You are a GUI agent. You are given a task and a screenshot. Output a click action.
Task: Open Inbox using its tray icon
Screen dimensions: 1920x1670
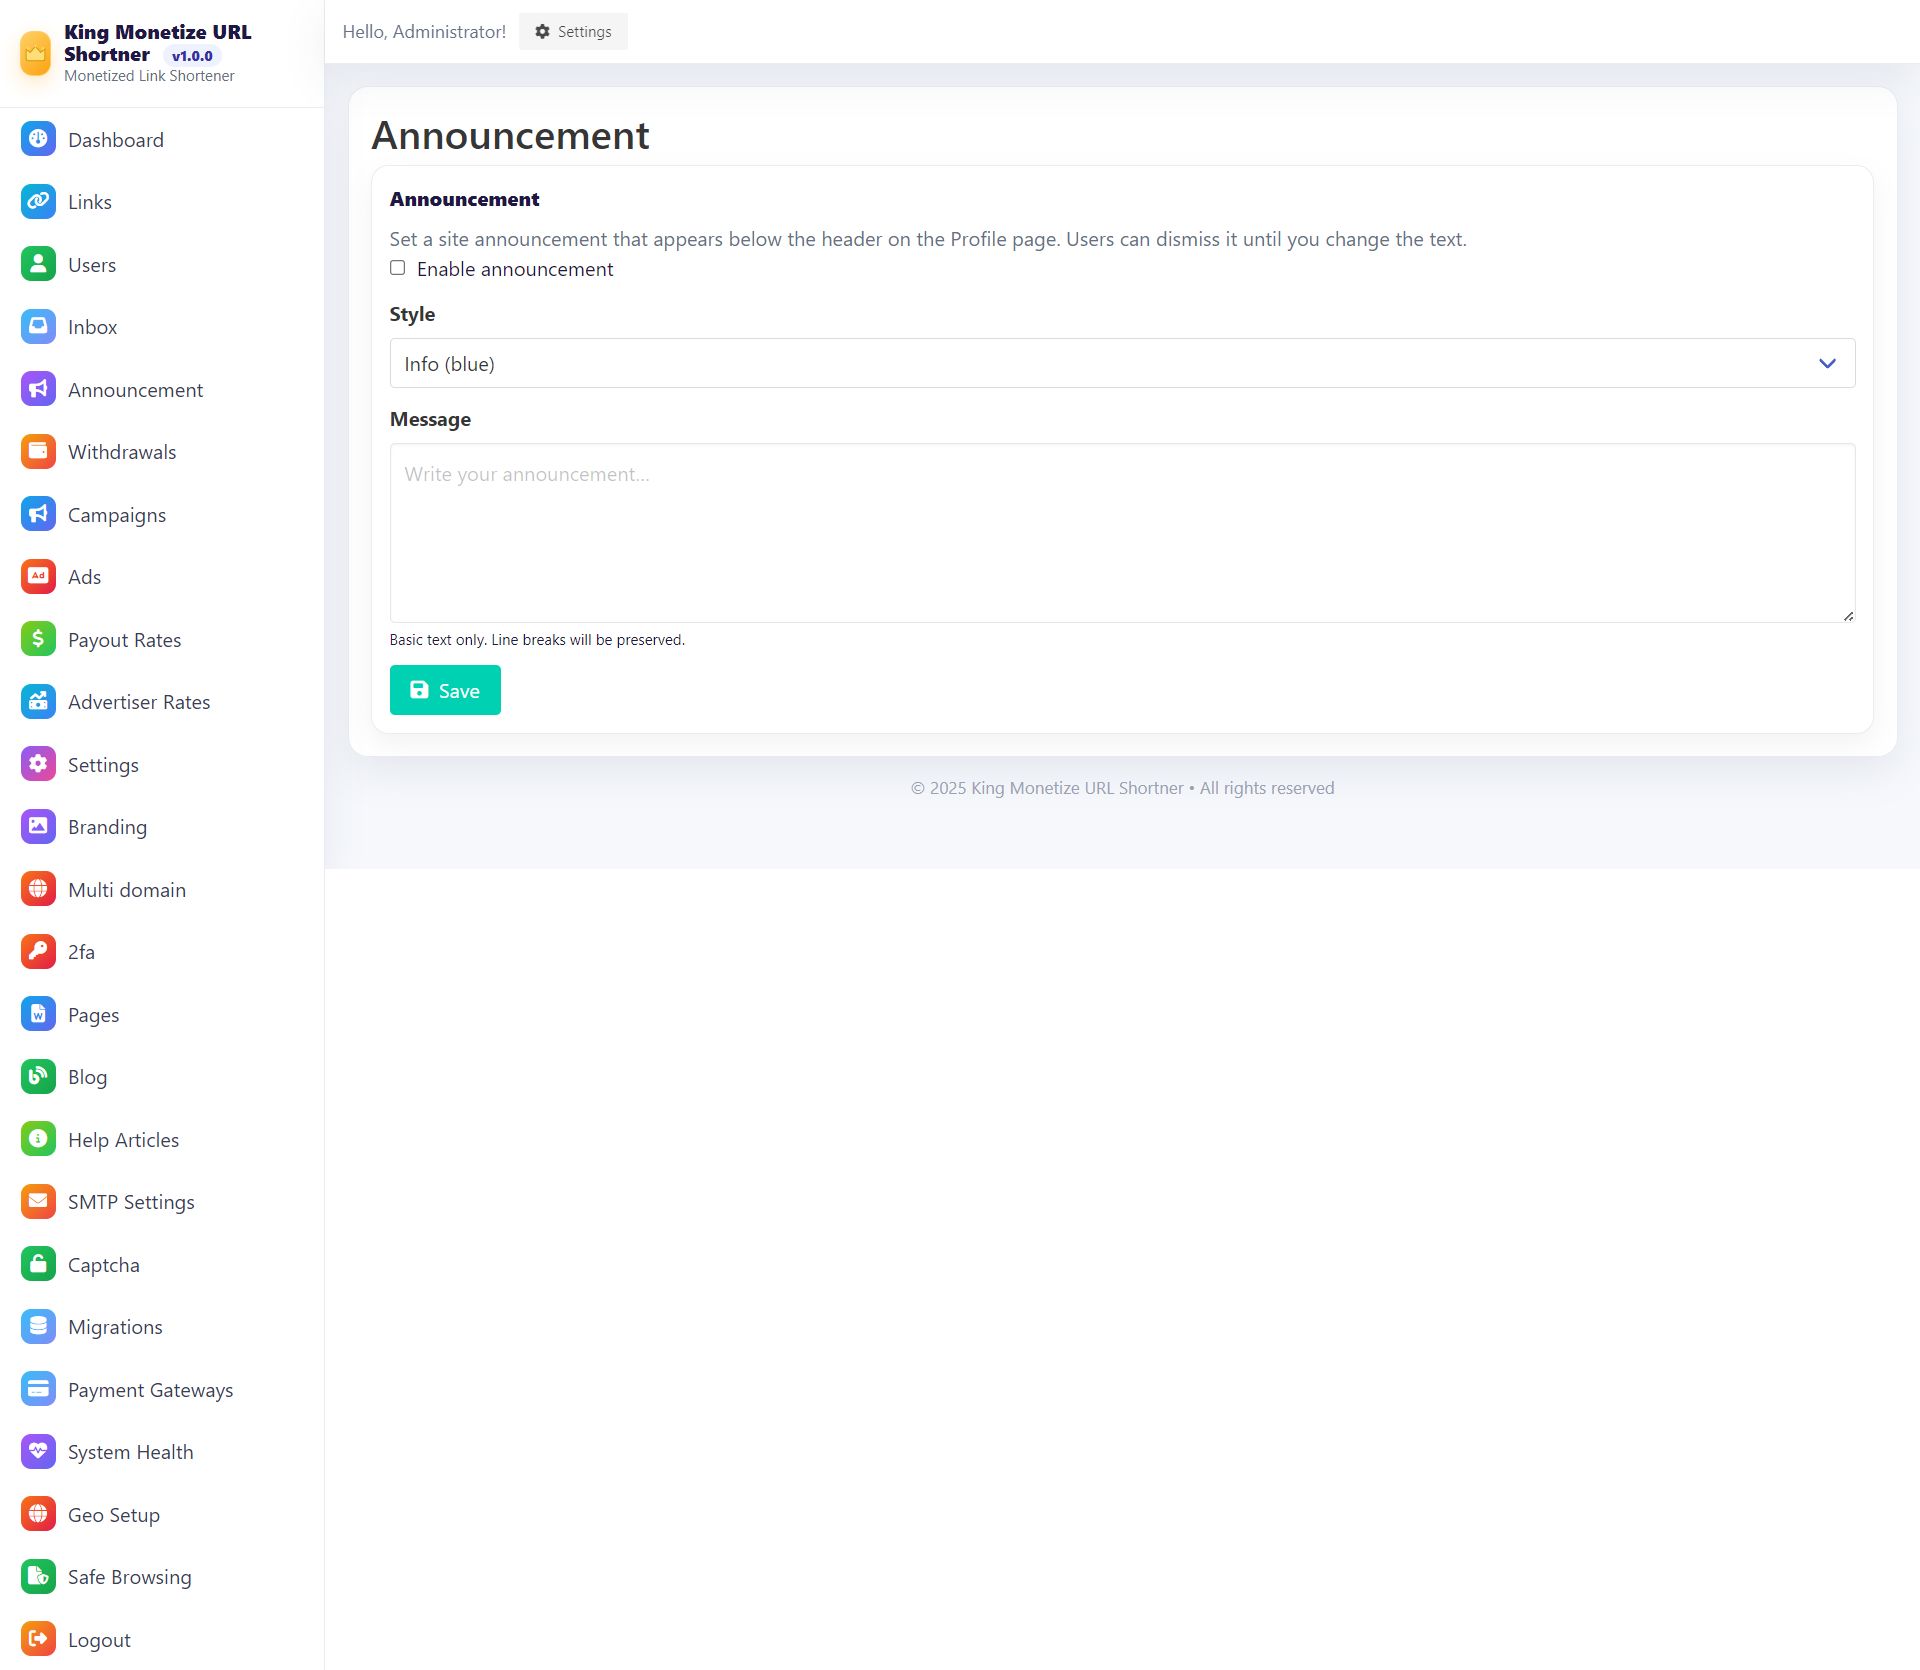(x=38, y=327)
